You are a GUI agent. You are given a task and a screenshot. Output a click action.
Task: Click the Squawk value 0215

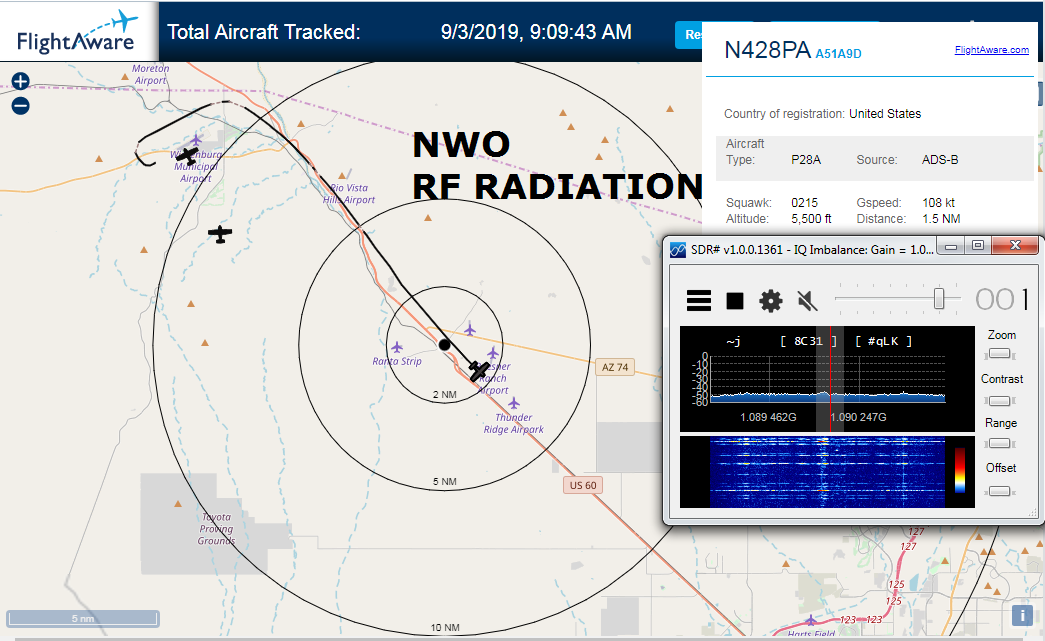(x=804, y=203)
